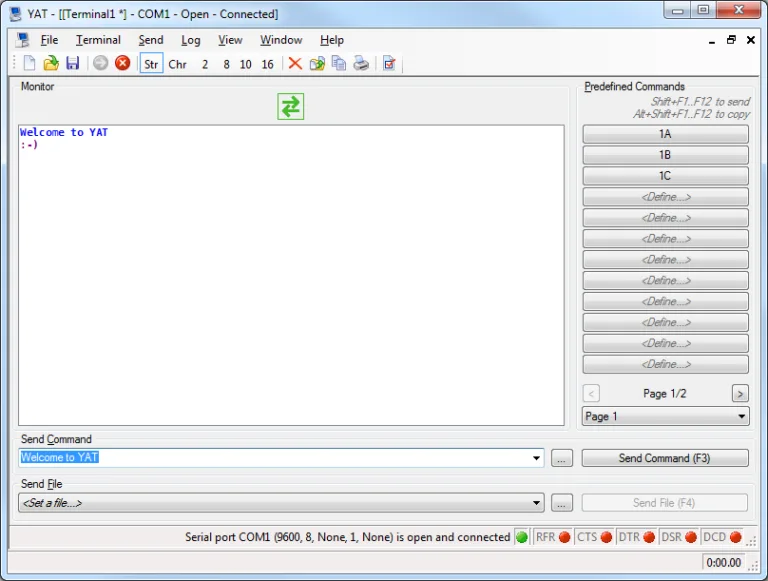Click the grayed Open/Start port icon

point(100,63)
